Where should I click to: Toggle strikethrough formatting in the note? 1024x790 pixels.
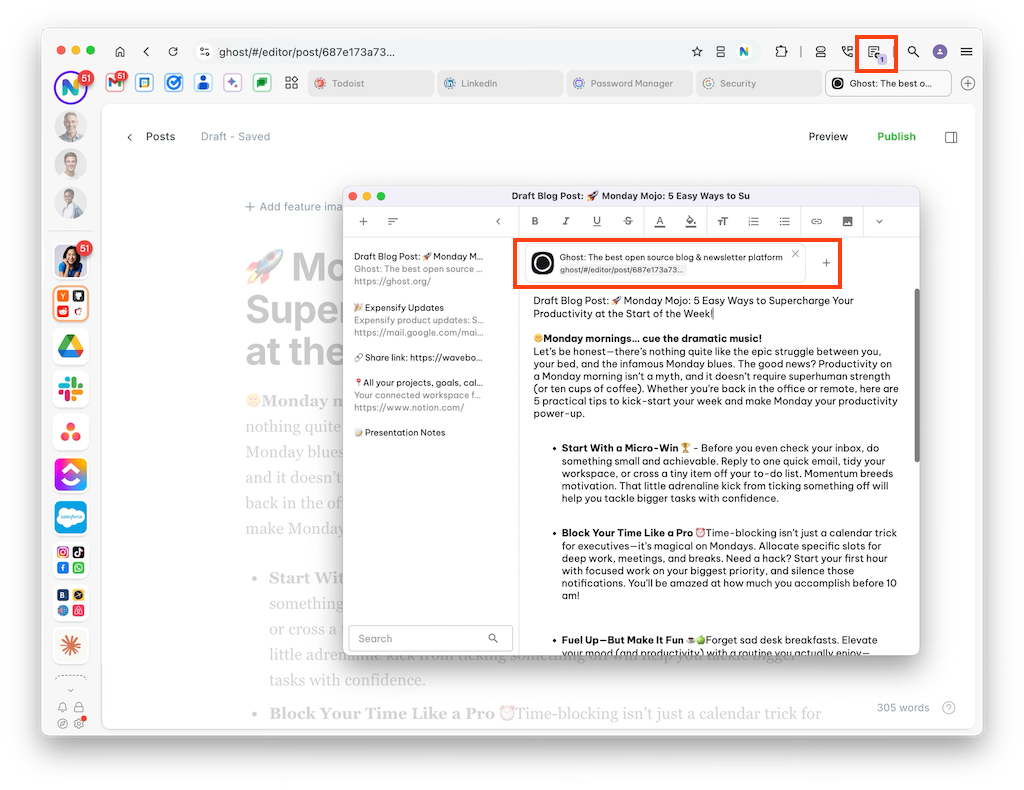point(628,221)
